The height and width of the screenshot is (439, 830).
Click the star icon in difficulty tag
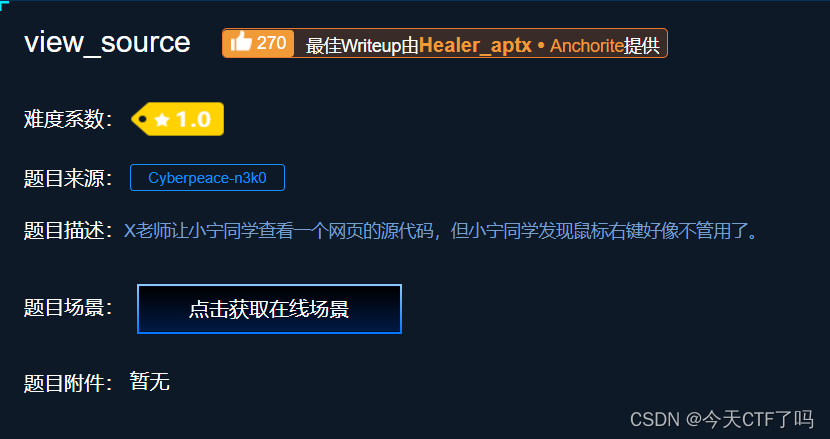[x=161, y=120]
